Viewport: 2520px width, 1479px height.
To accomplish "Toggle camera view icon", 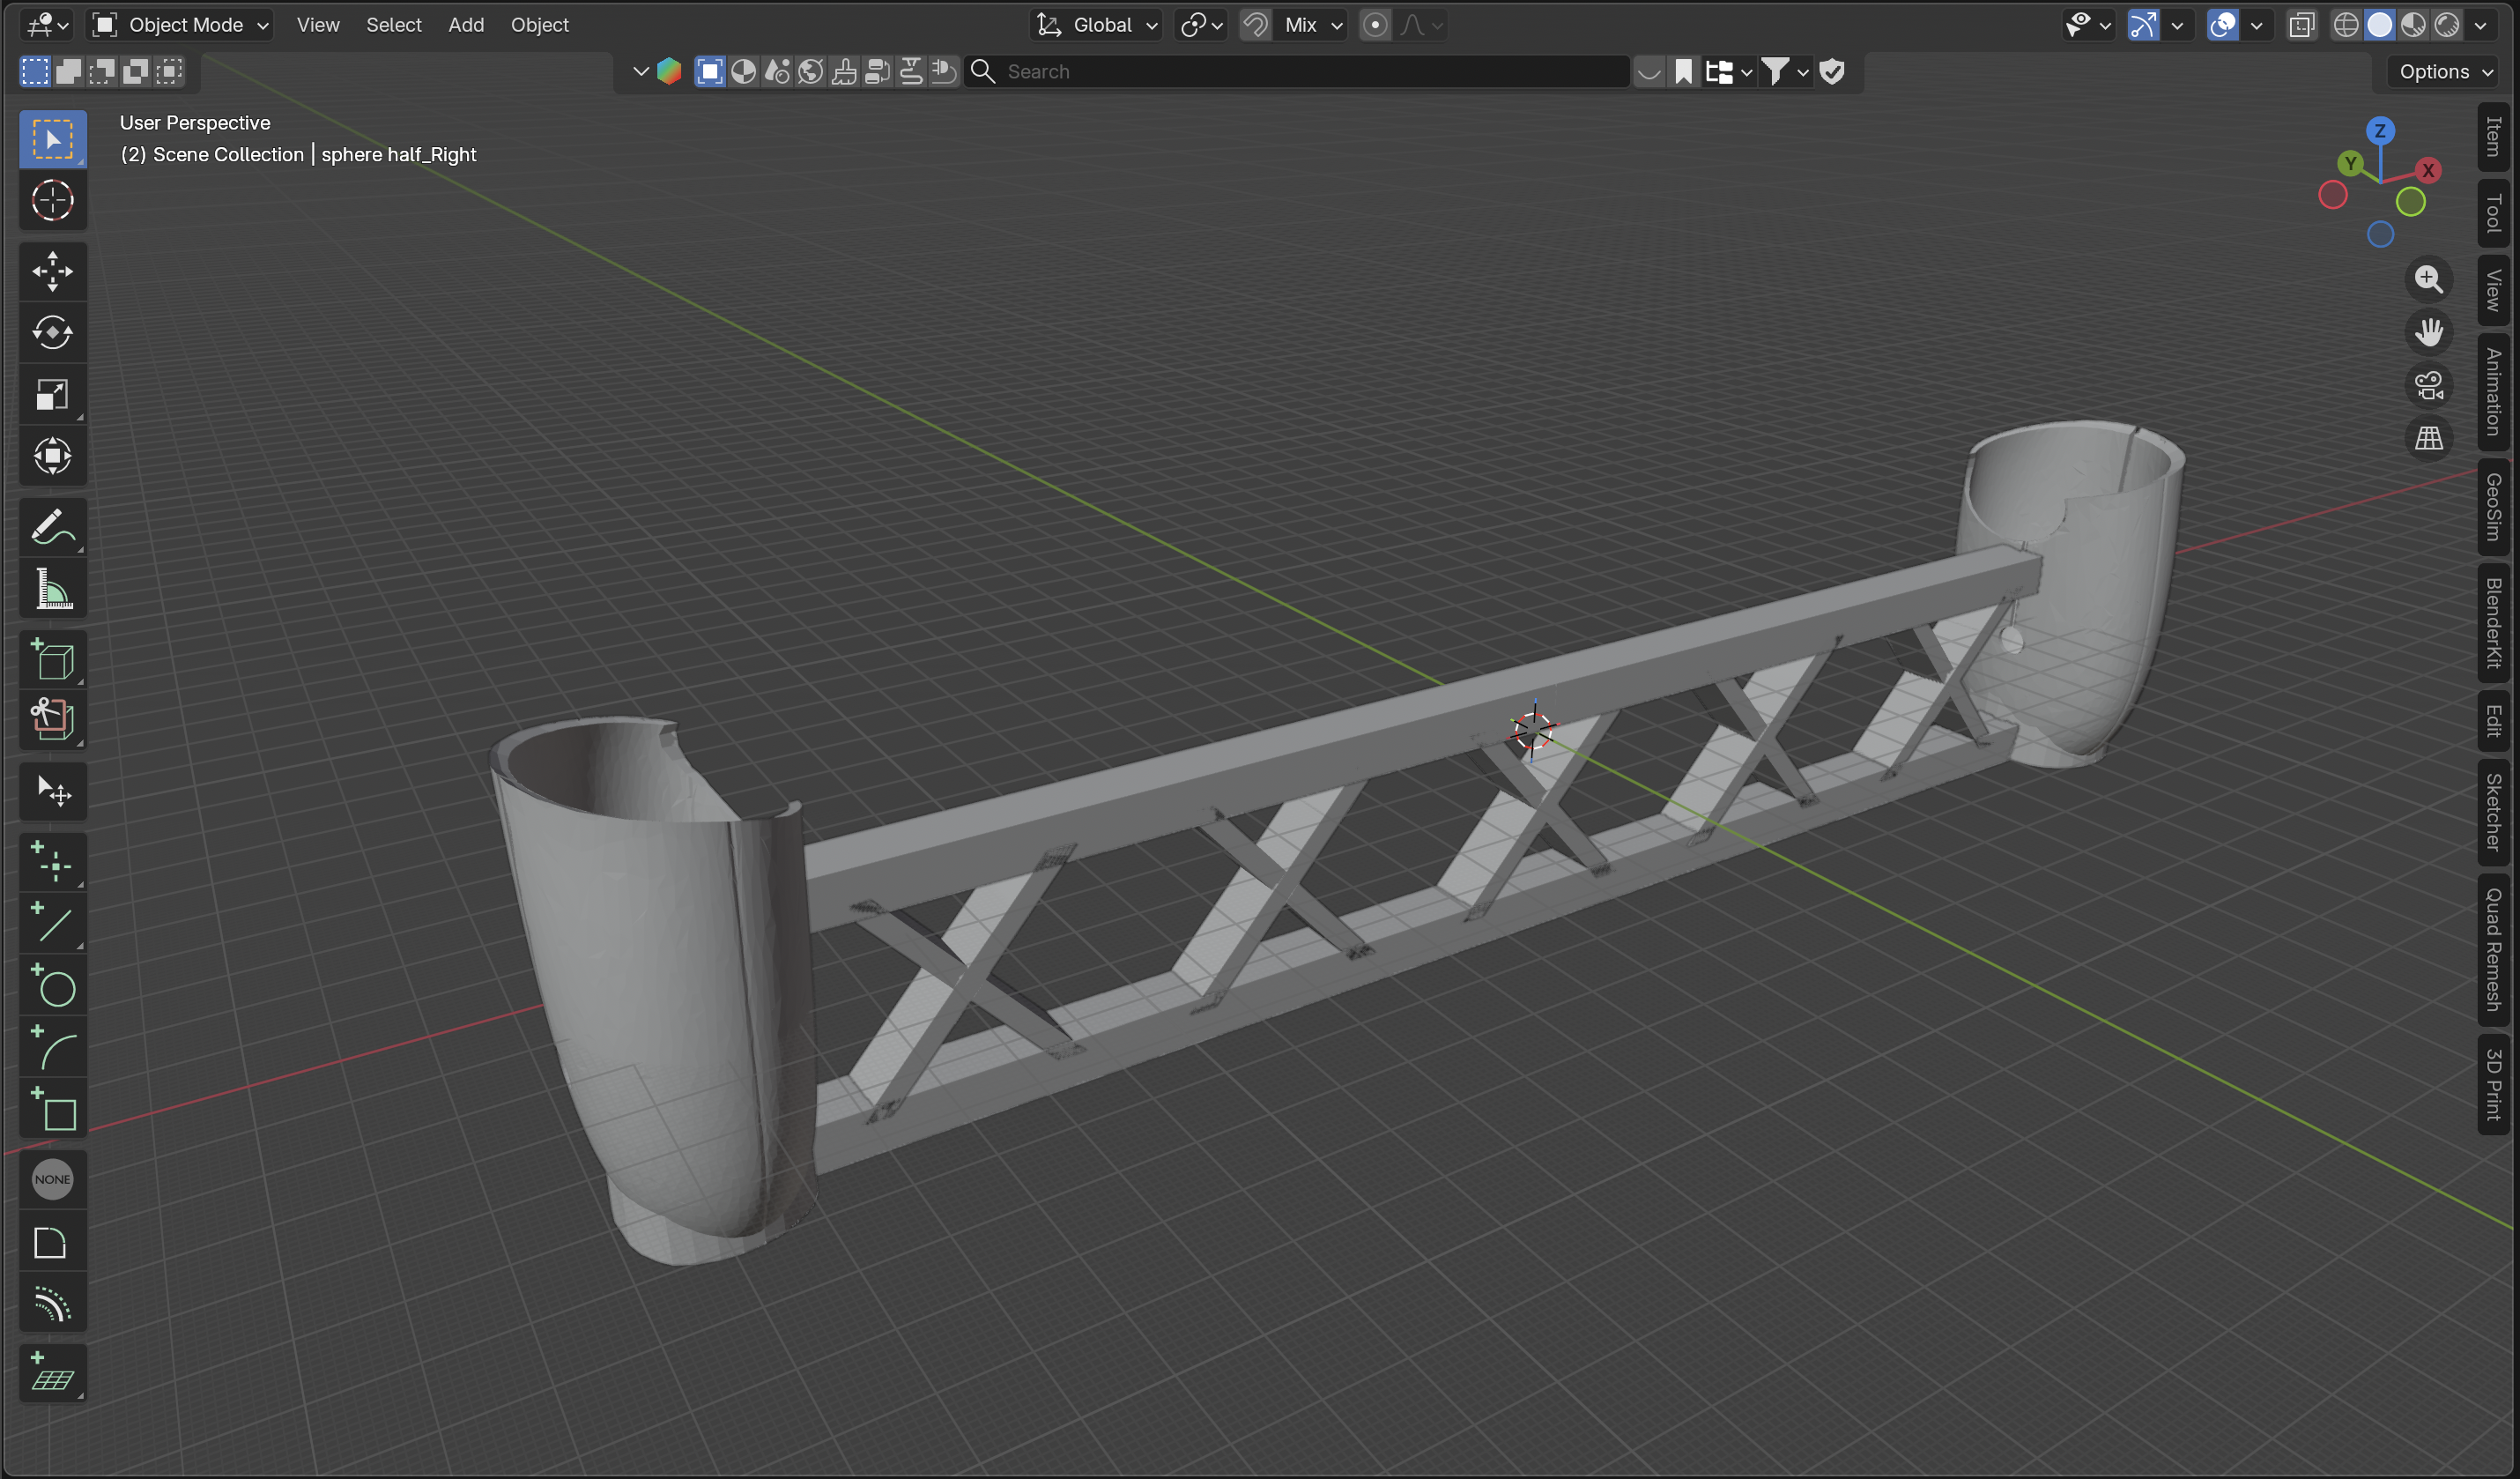I will [2429, 385].
